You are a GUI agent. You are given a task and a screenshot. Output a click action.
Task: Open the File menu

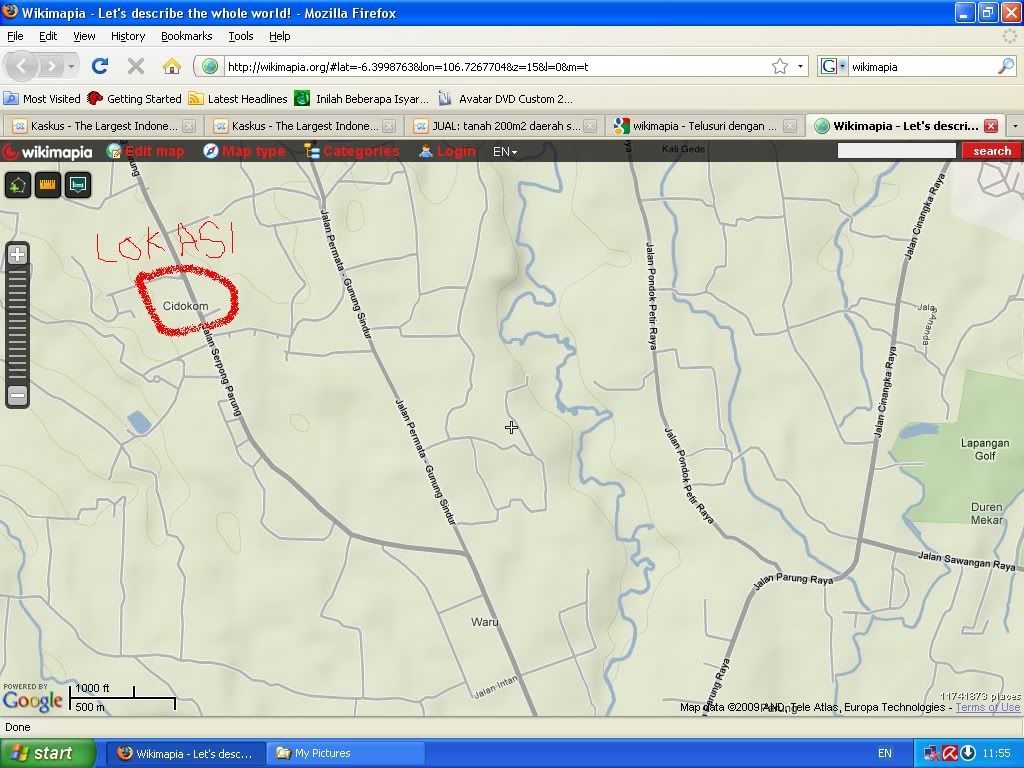pyautogui.click(x=15, y=36)
